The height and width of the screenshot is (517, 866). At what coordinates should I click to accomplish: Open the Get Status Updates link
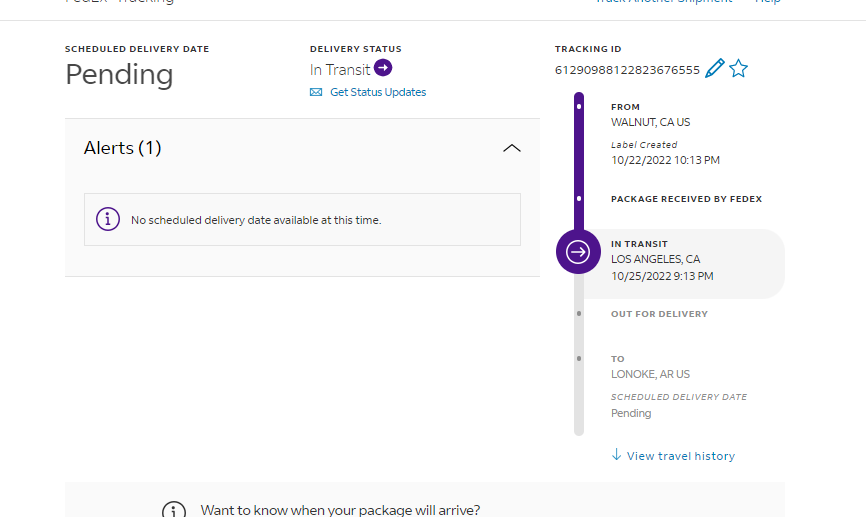[x=378, y=92]
